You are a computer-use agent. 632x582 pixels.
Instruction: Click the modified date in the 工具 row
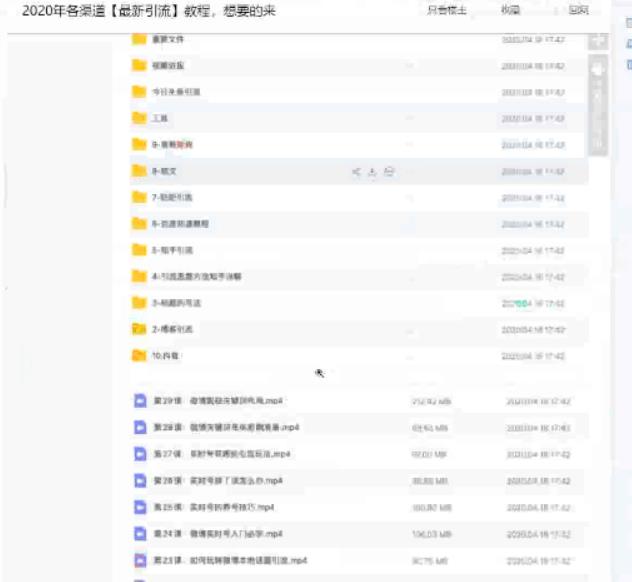(533, 118)
